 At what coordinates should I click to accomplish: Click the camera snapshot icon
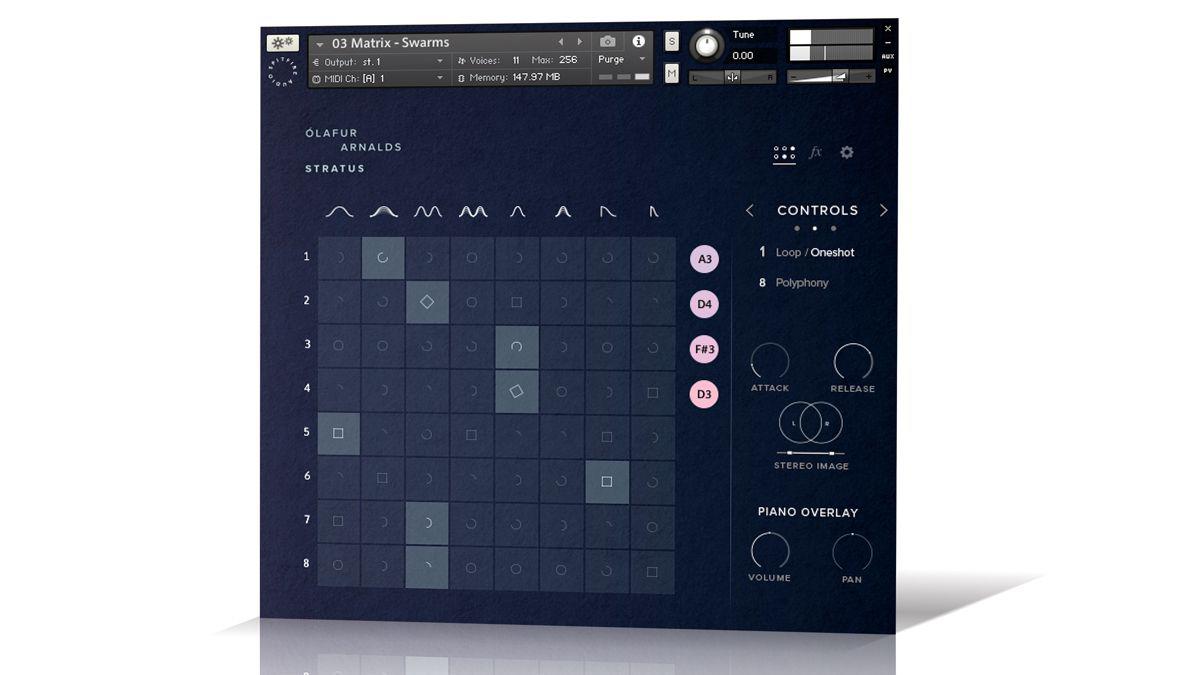pyautogui.click(x=607, y=42)
